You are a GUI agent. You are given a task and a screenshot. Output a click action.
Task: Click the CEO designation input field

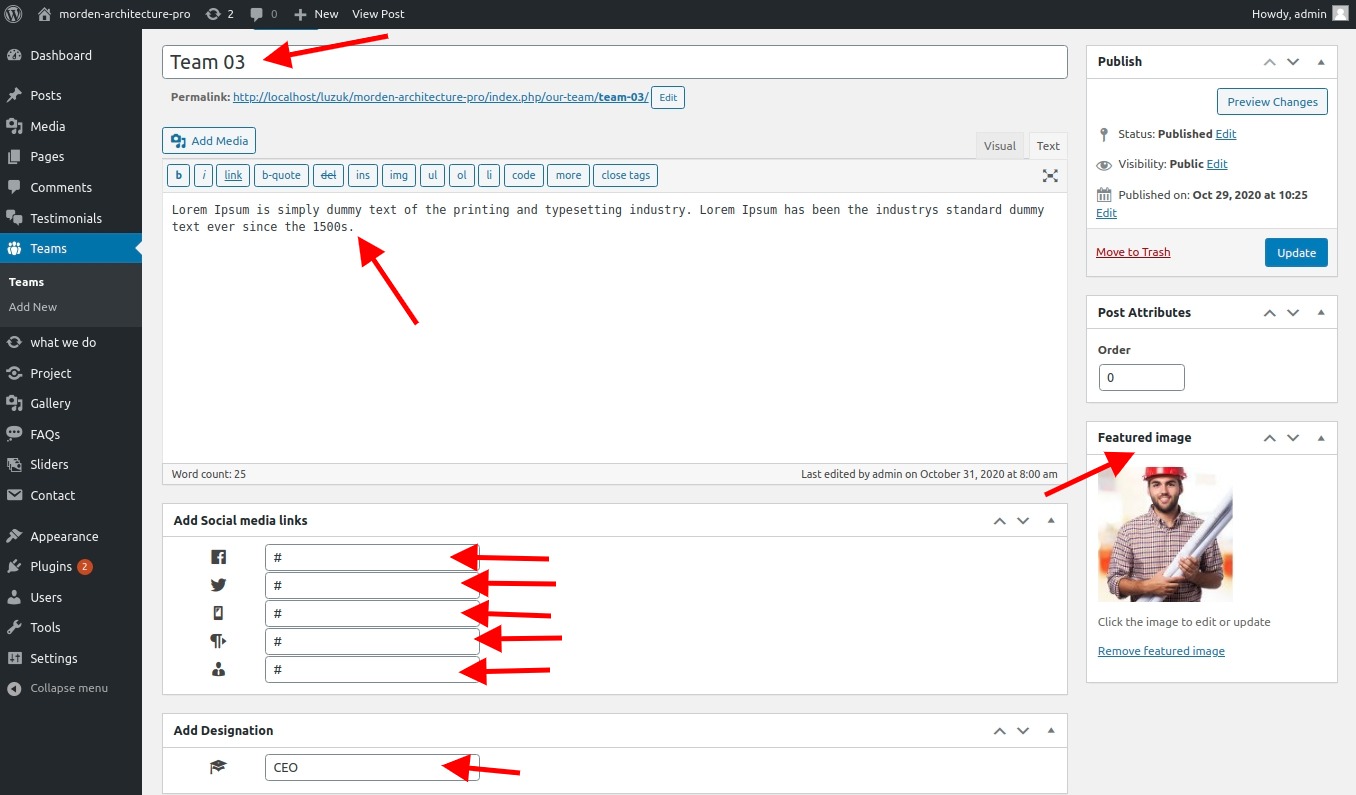pos(371,768)
